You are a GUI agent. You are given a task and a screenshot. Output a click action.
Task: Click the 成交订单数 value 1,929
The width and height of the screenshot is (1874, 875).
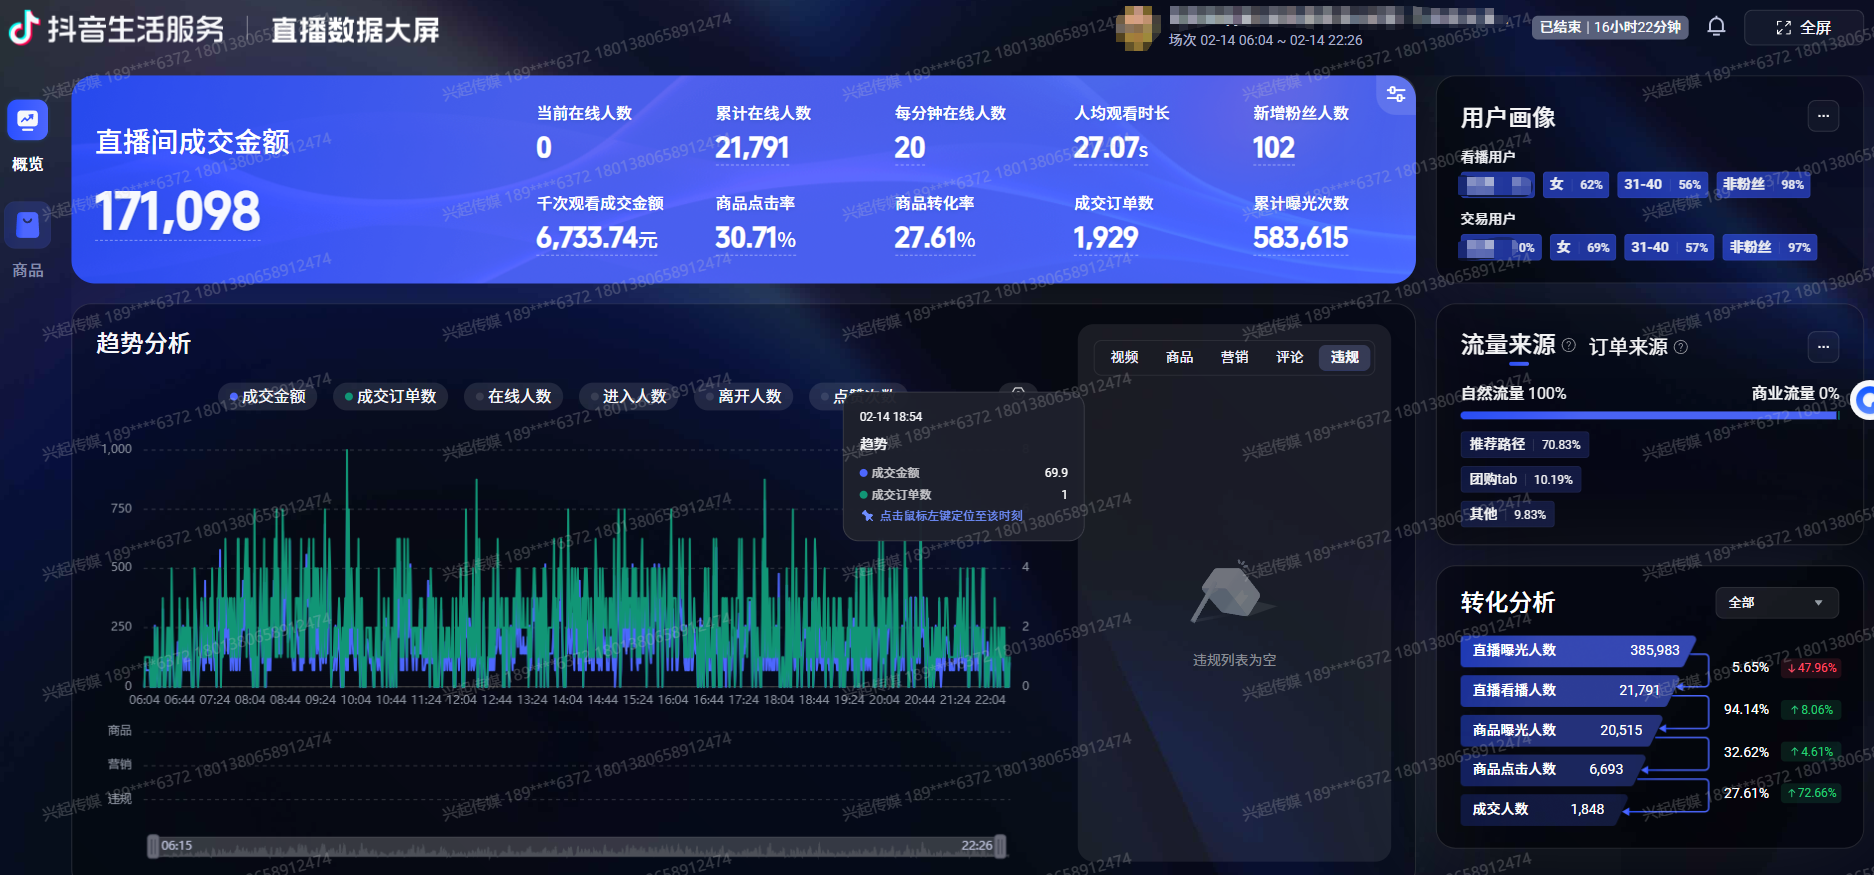coord(1106,238)
